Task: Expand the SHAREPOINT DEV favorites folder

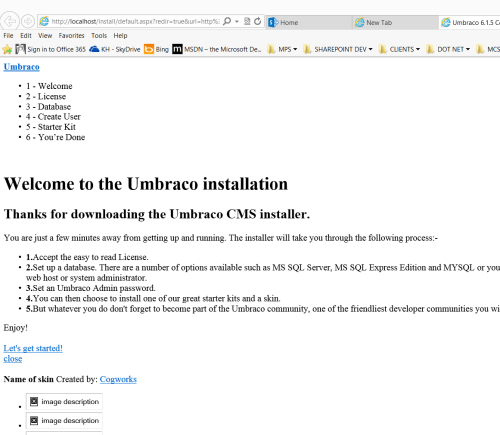Action: (338, 49)
